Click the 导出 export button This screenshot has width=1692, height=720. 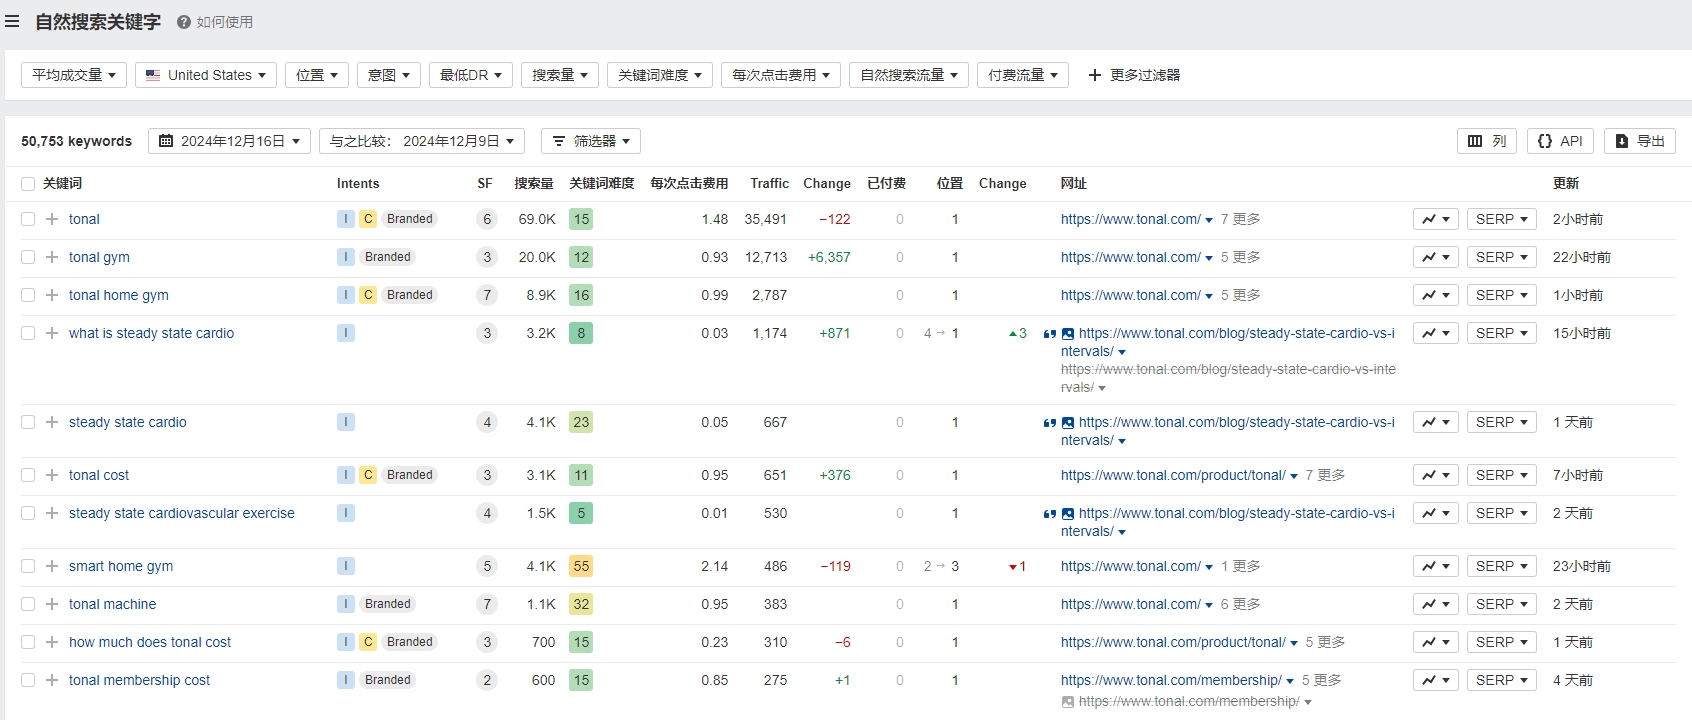1640,141
